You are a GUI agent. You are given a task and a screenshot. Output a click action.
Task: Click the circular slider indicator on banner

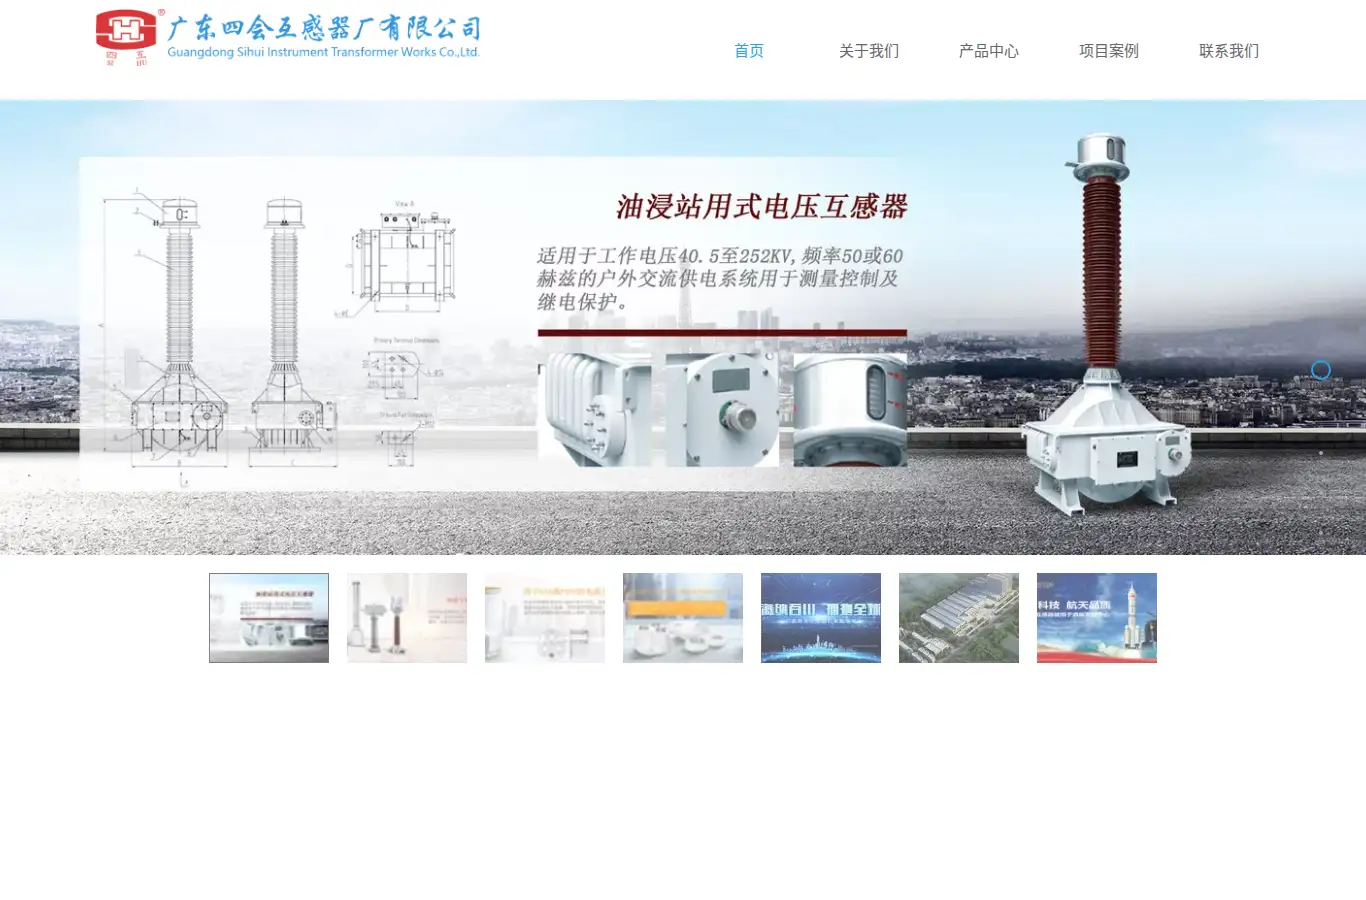[x=1321, y=370]
